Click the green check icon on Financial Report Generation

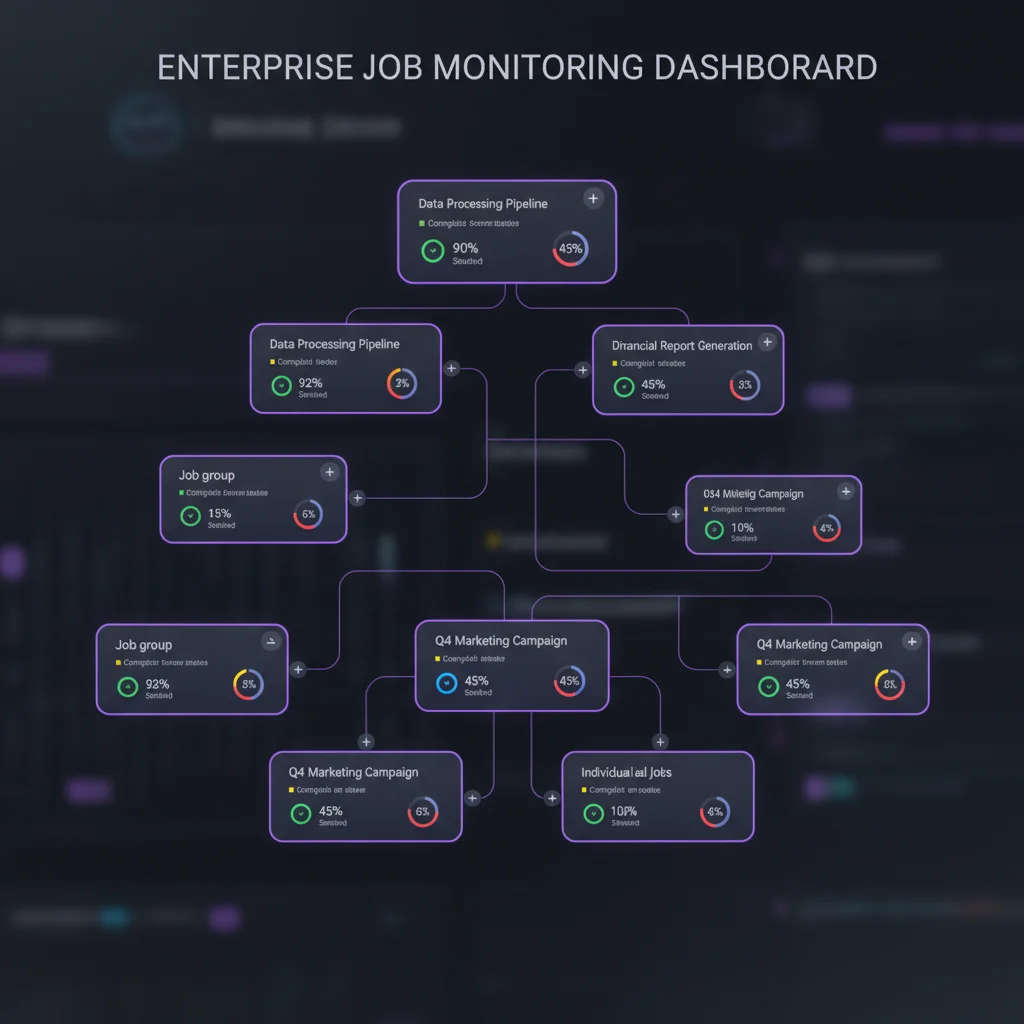624,385
